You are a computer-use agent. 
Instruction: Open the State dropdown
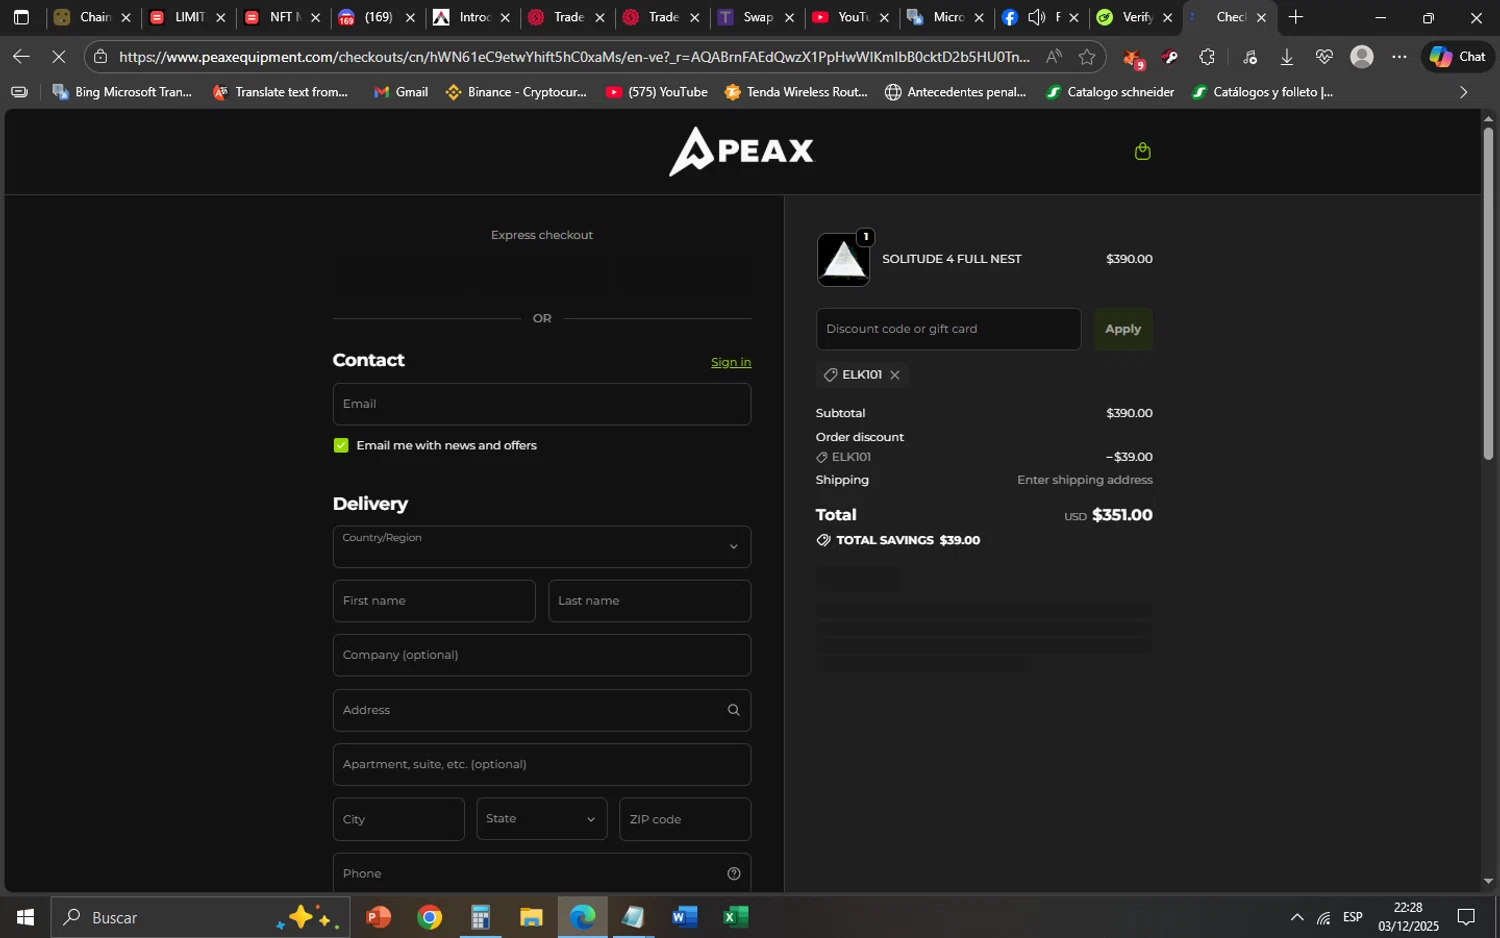542,819
